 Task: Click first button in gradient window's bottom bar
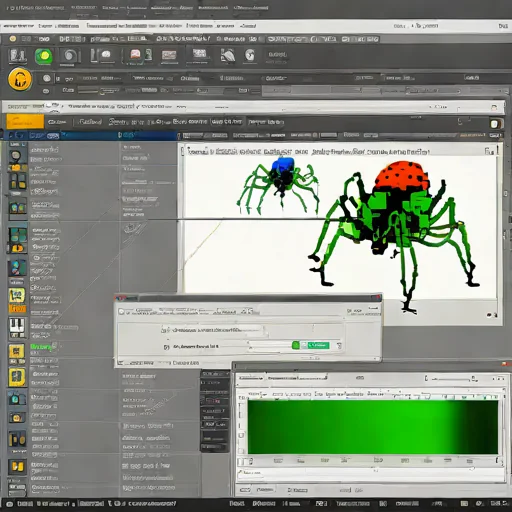[245, 490]
